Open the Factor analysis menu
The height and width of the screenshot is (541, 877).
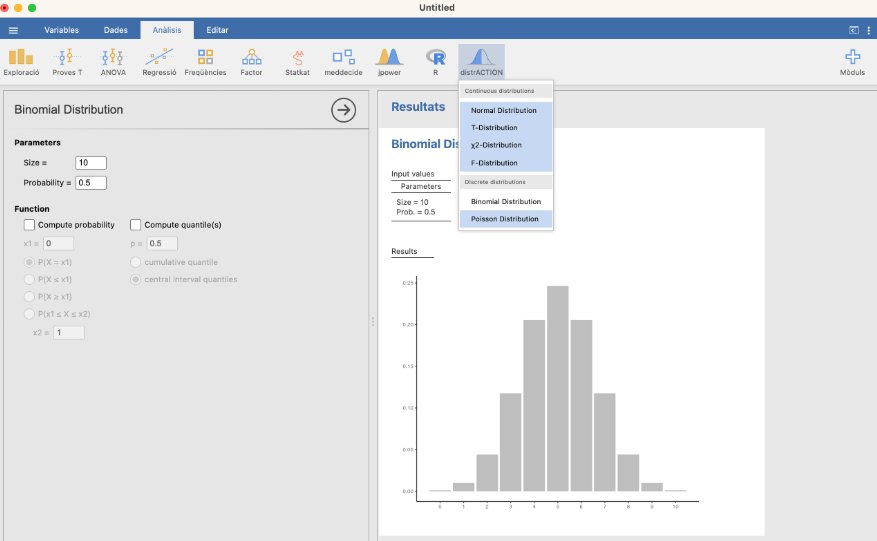coord(251,62)
